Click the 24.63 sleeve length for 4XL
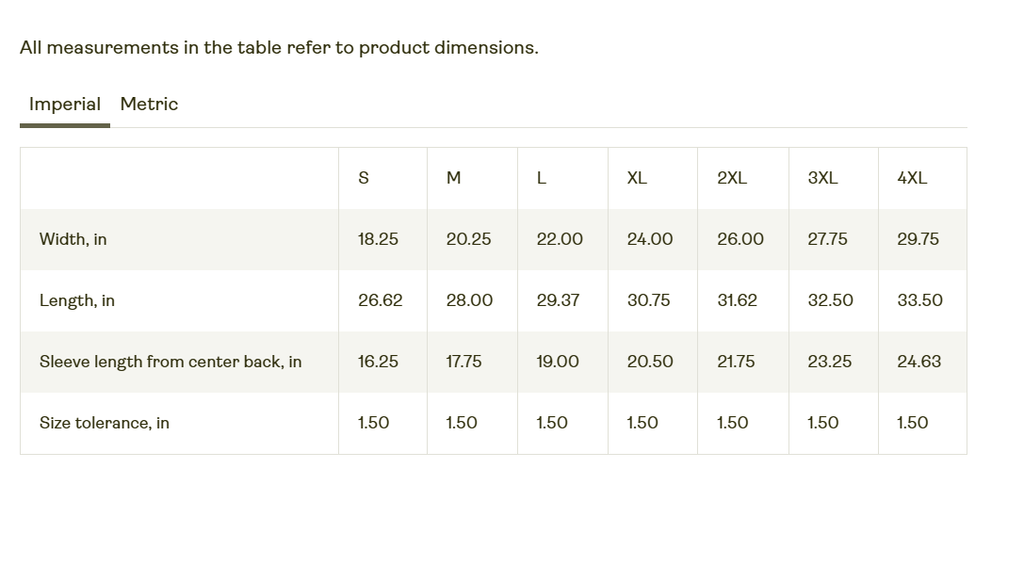 tap(919, 361)
